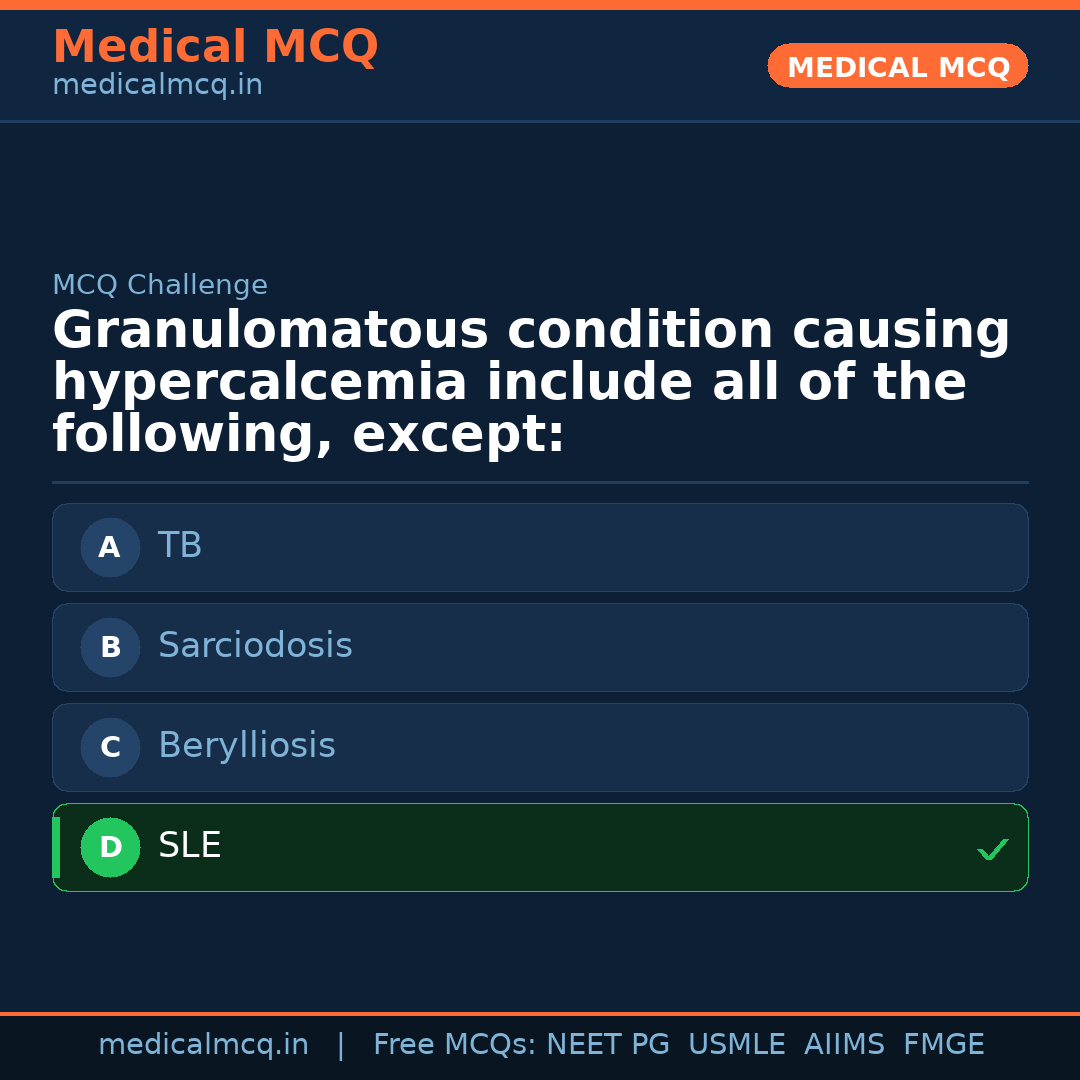Open the medicalmcq.in link under the header title
The height and width of the screenshot is (1080, 1080).
[157, 85]
